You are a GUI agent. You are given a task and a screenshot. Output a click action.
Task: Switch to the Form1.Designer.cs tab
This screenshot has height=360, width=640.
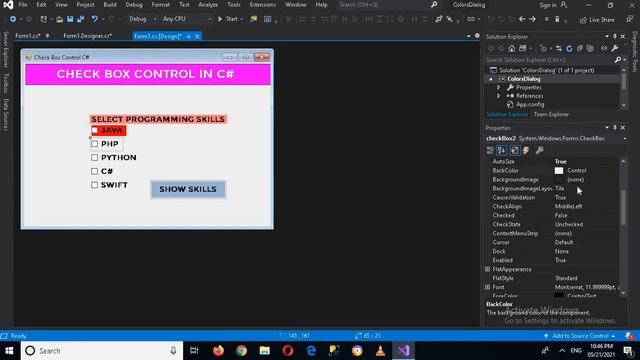88,36
